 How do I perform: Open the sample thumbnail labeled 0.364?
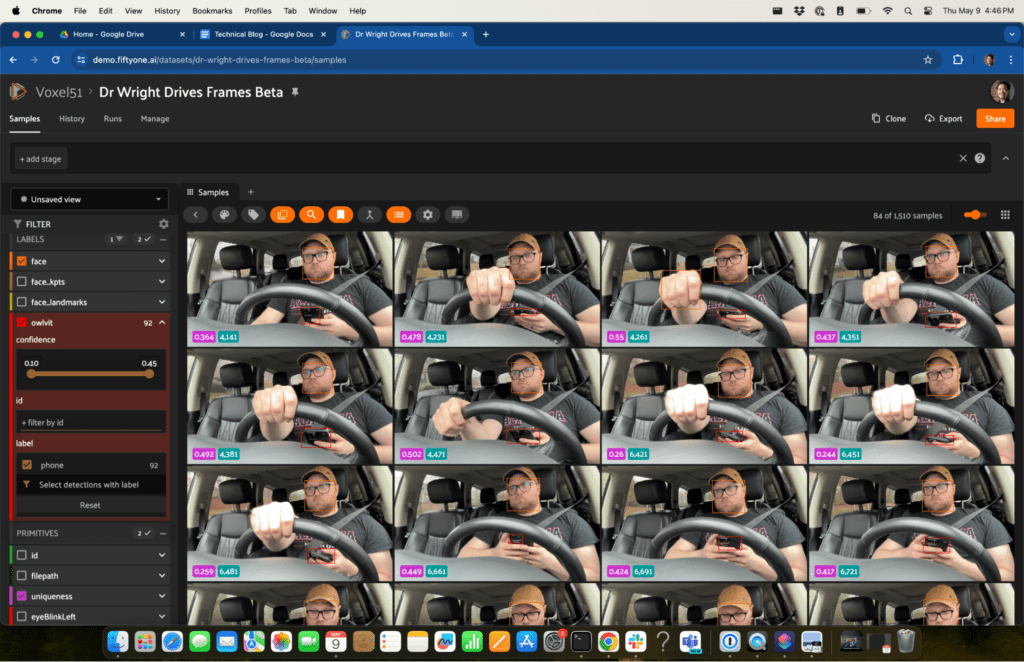(289, 289)
